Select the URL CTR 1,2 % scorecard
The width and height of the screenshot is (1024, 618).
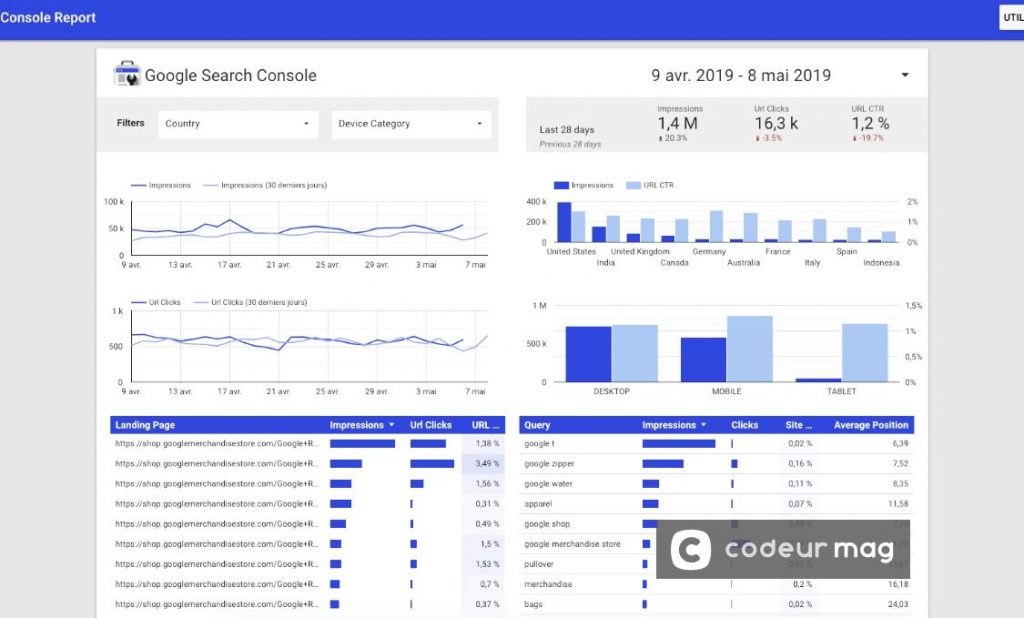point(869,123)
